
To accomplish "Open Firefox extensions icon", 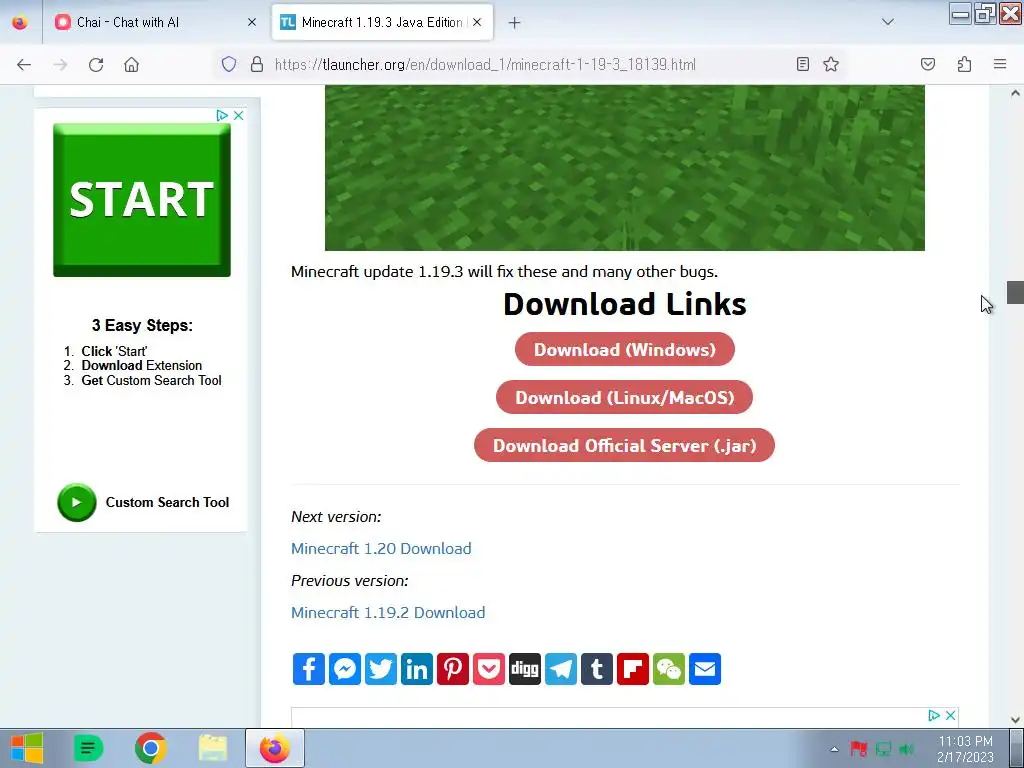I will (964, 64).
